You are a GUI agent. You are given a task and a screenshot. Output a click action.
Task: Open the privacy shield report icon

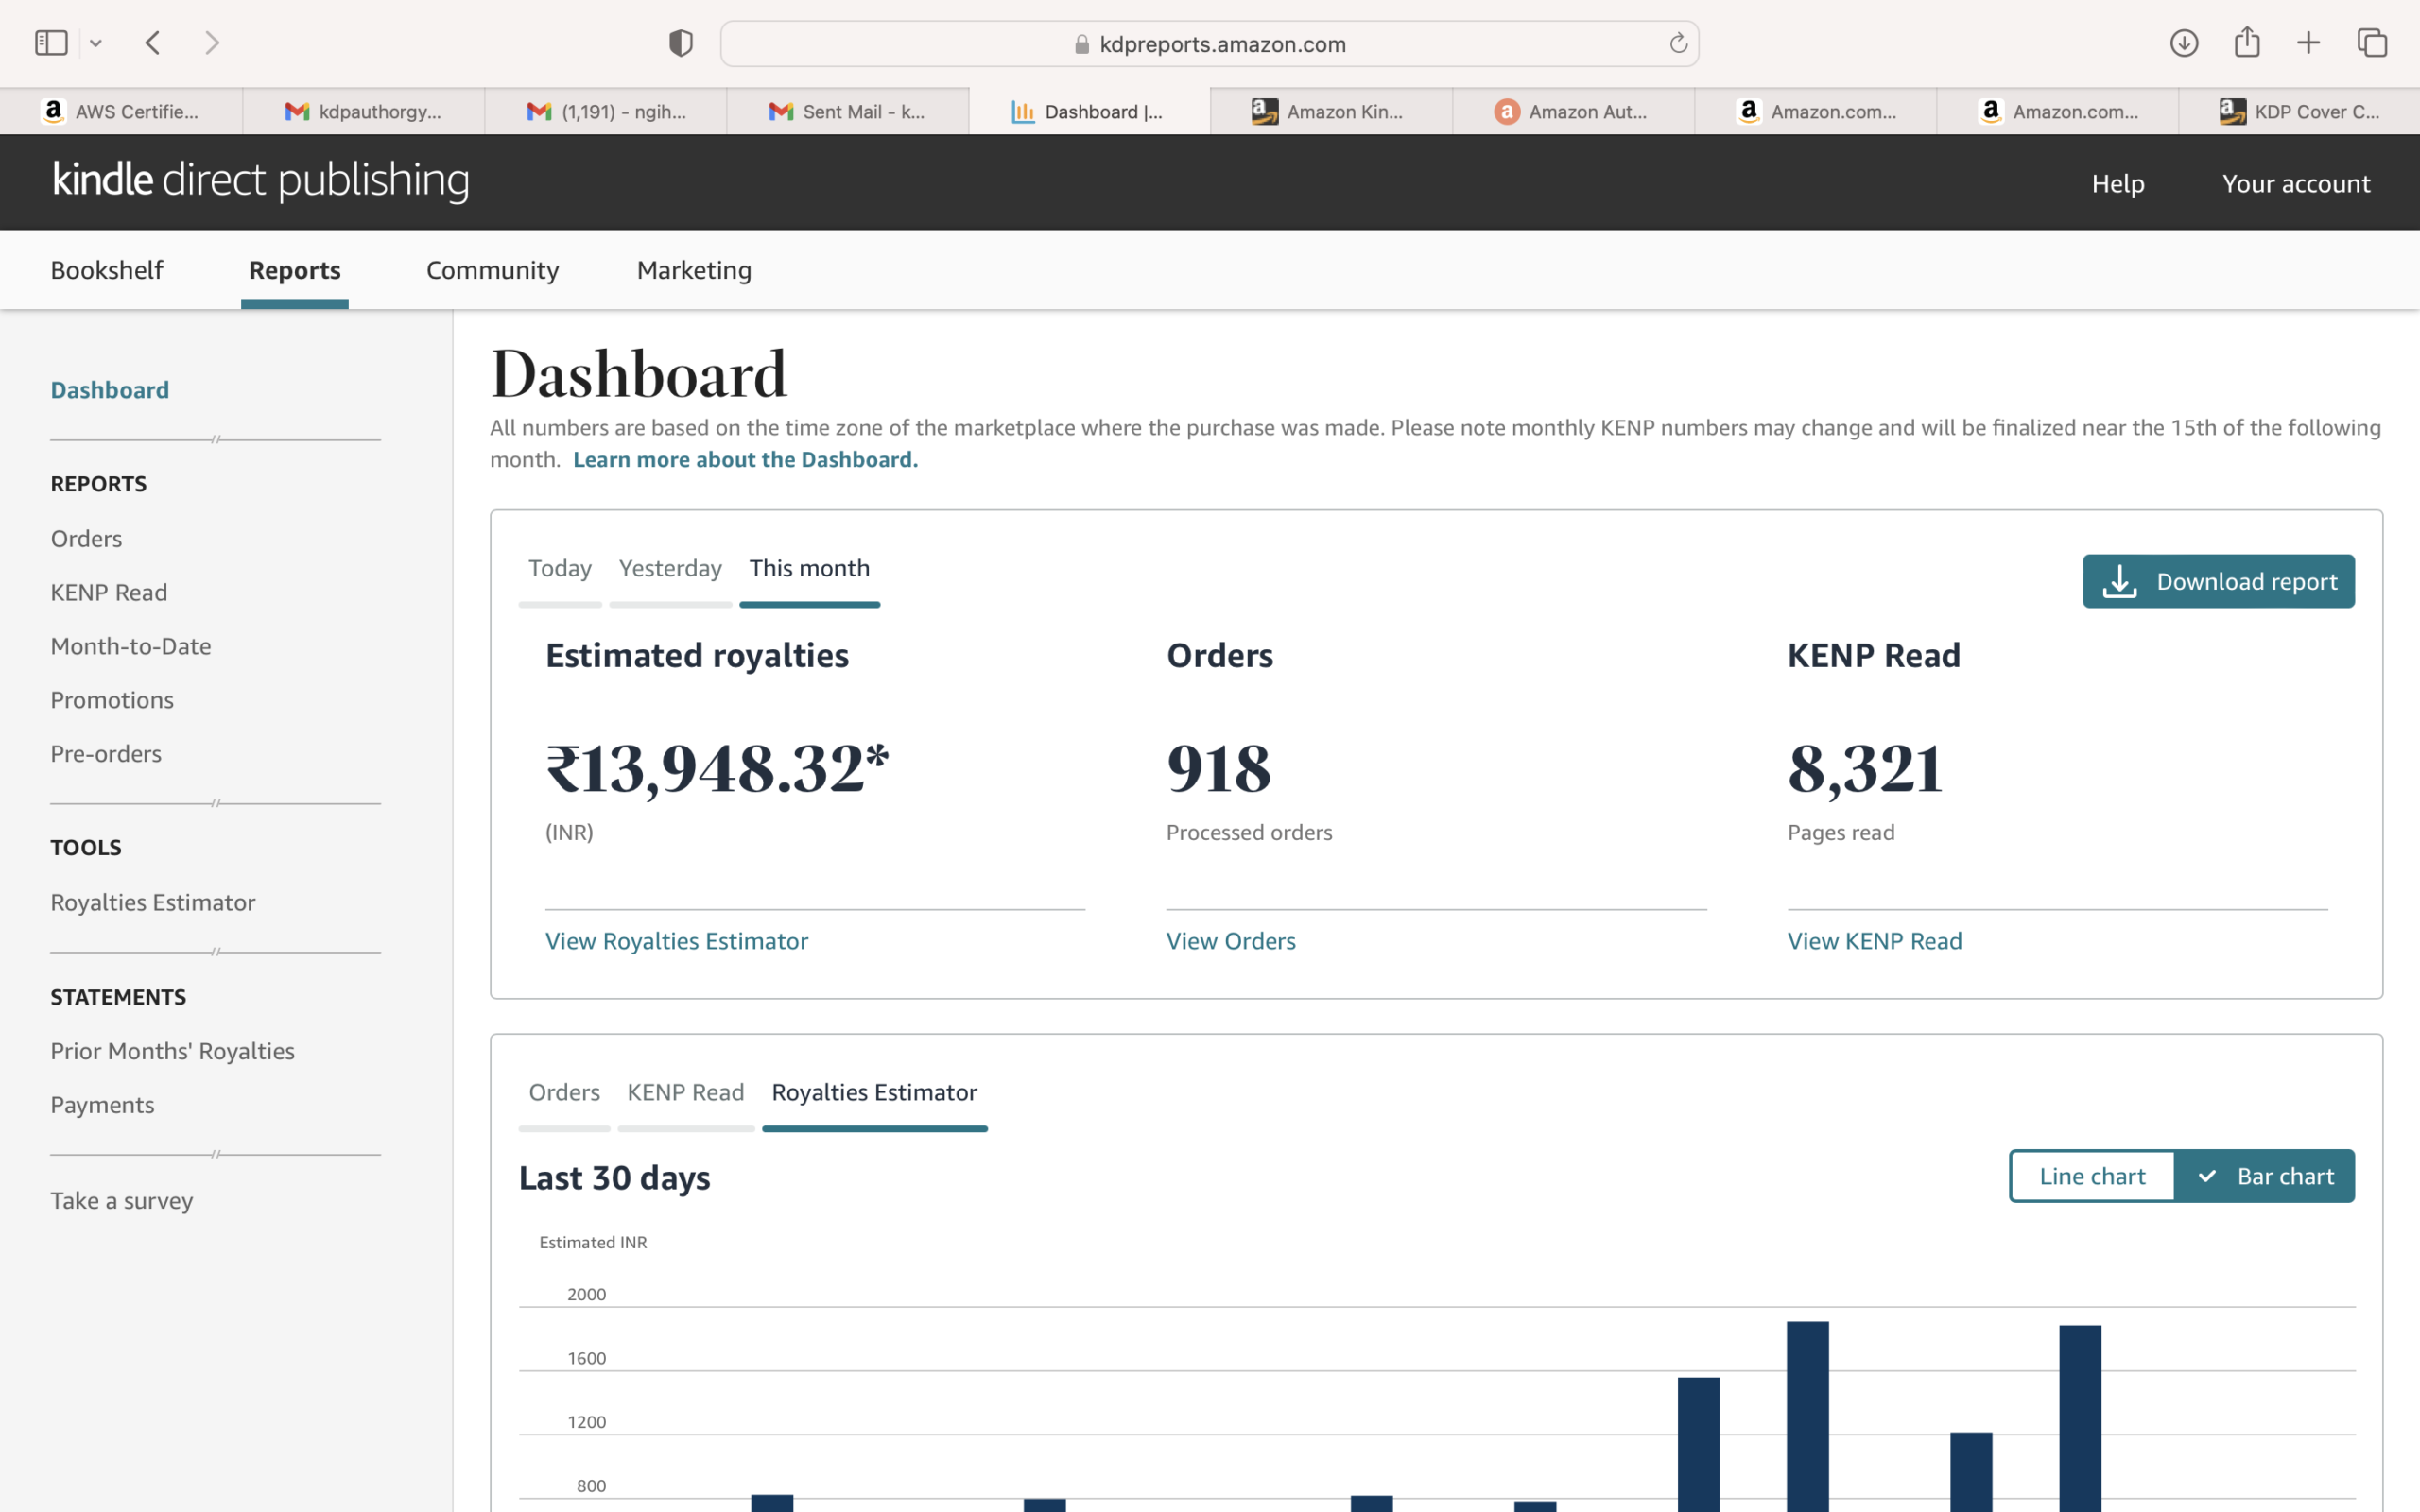(x=681, y=43)
